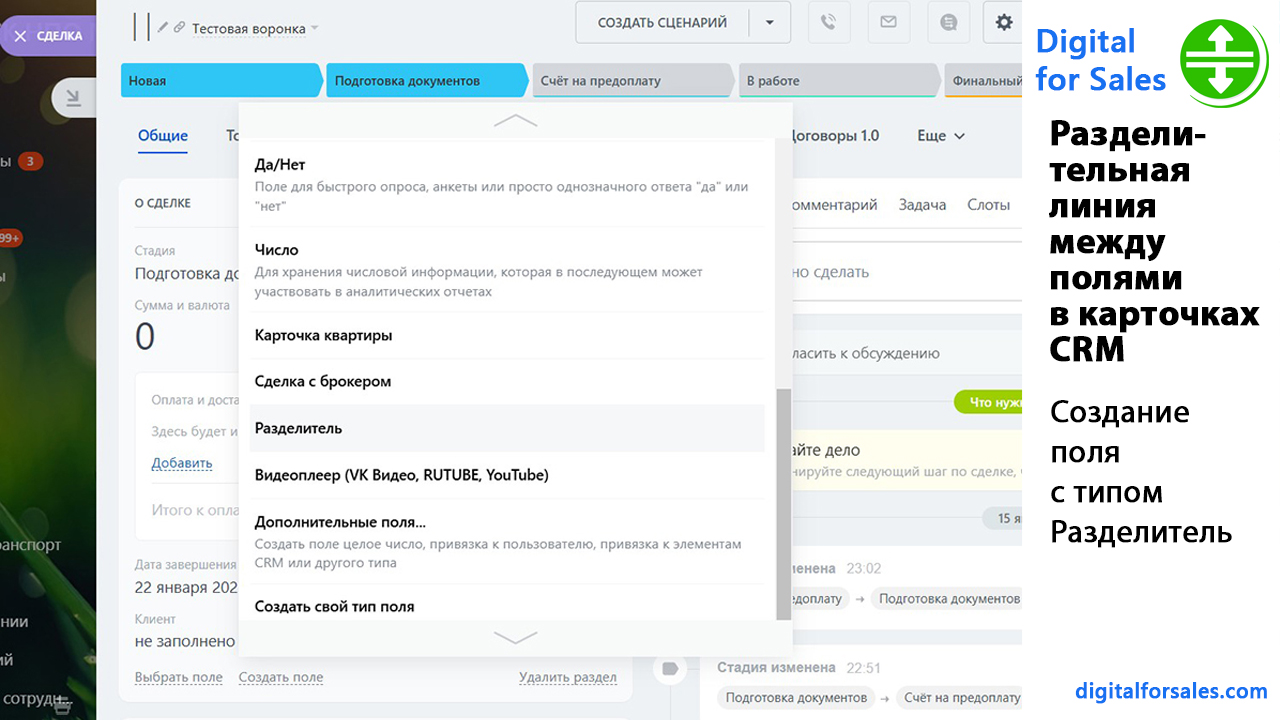
Task: Click the client value не заполнено
Action: click(185, 640)
